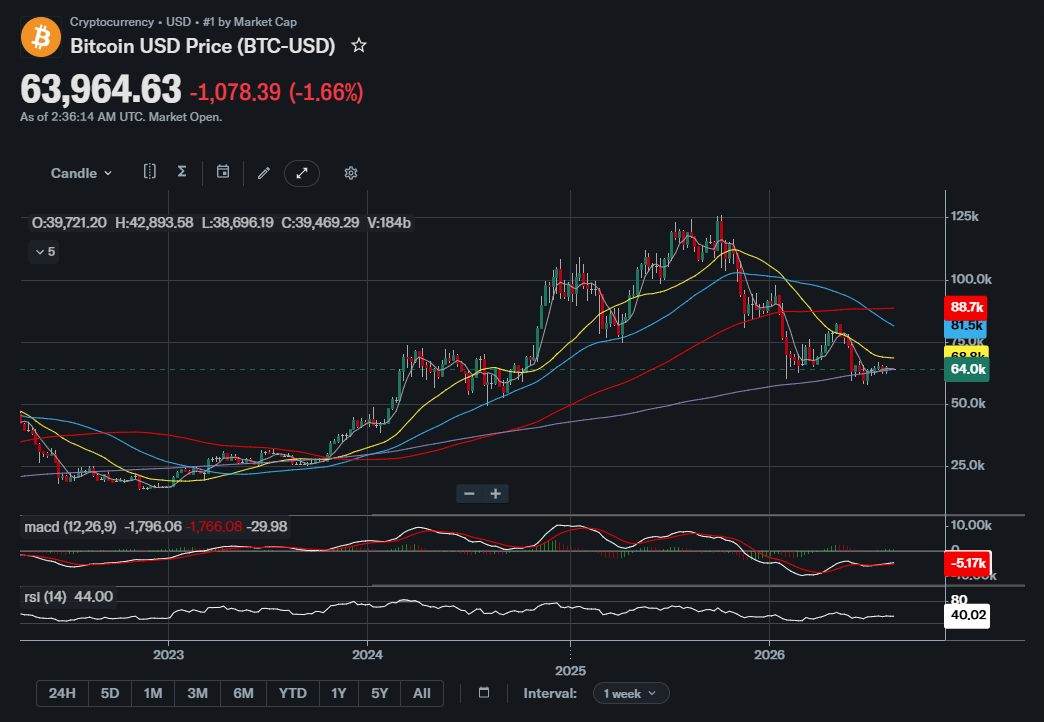1044x722 pixels.
Task: Zoom in chart with plus button
Action: 495,494
